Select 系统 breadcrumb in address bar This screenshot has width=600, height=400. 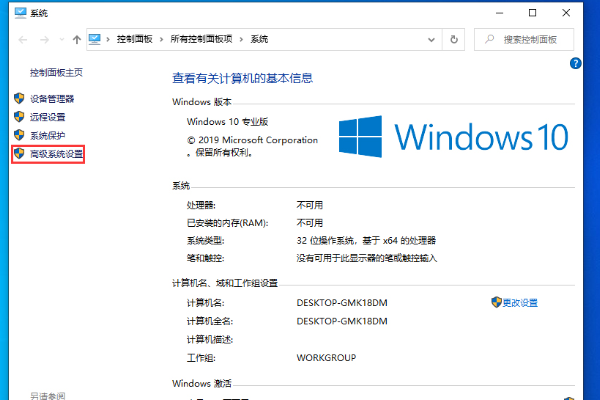(x=259, y=39)
